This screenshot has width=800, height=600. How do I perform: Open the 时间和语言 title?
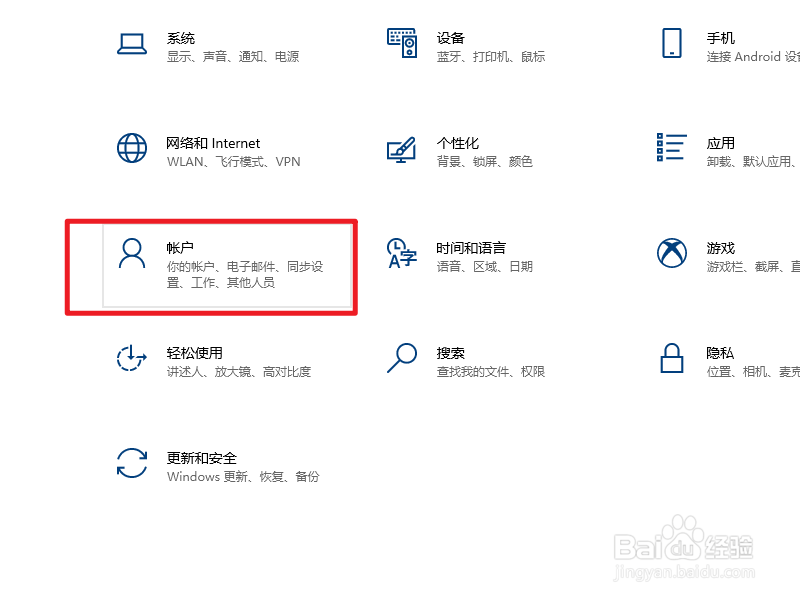[x=471, y=248]
